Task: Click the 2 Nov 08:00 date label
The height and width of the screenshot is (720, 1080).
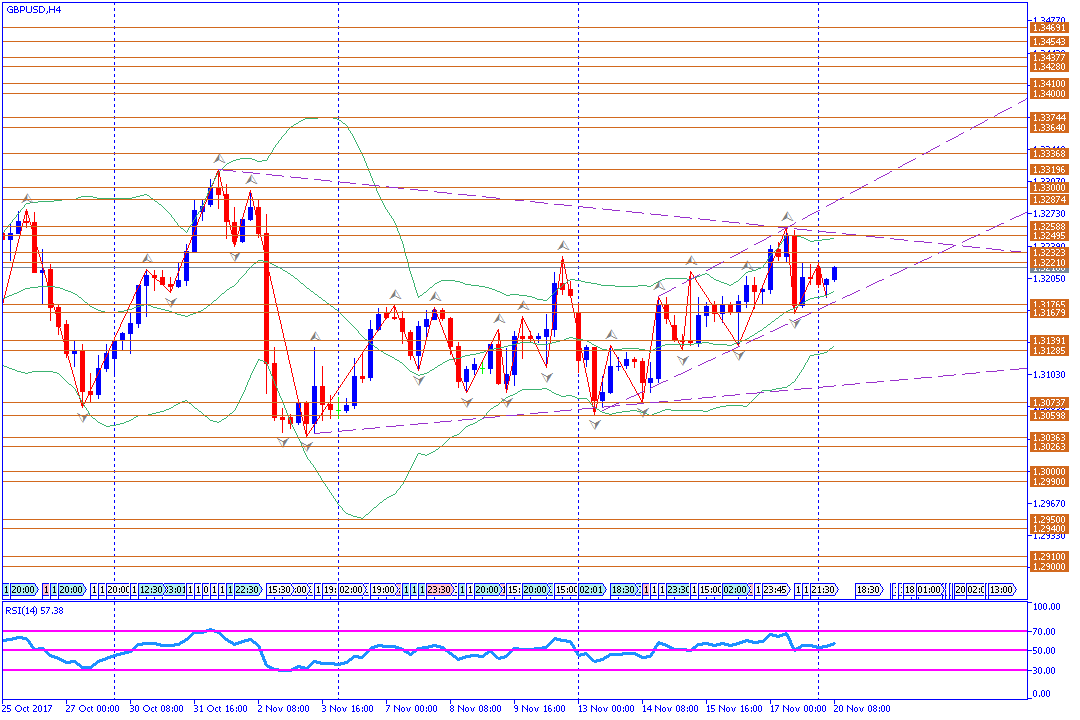Action: click(284, 708)
